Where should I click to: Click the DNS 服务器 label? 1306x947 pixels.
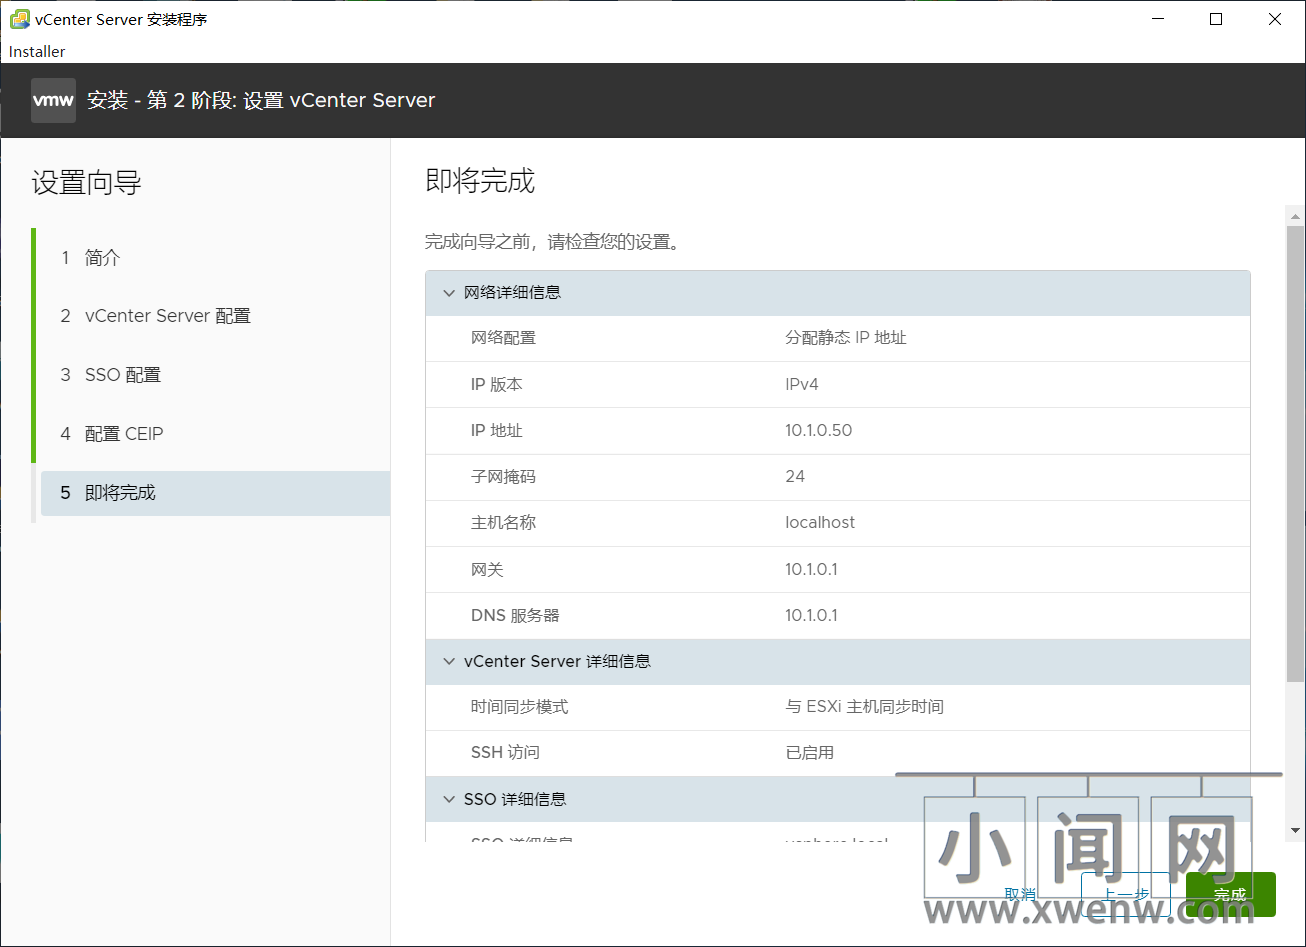tap(515, 615)
